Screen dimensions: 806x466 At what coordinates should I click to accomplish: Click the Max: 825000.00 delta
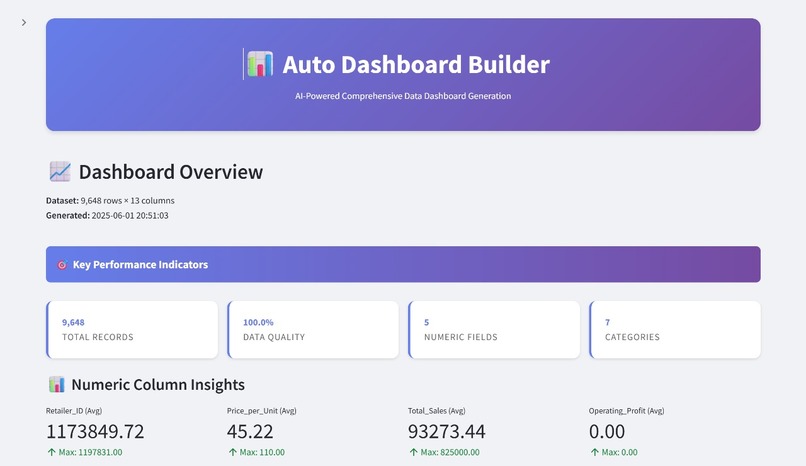tap(450, 452)
